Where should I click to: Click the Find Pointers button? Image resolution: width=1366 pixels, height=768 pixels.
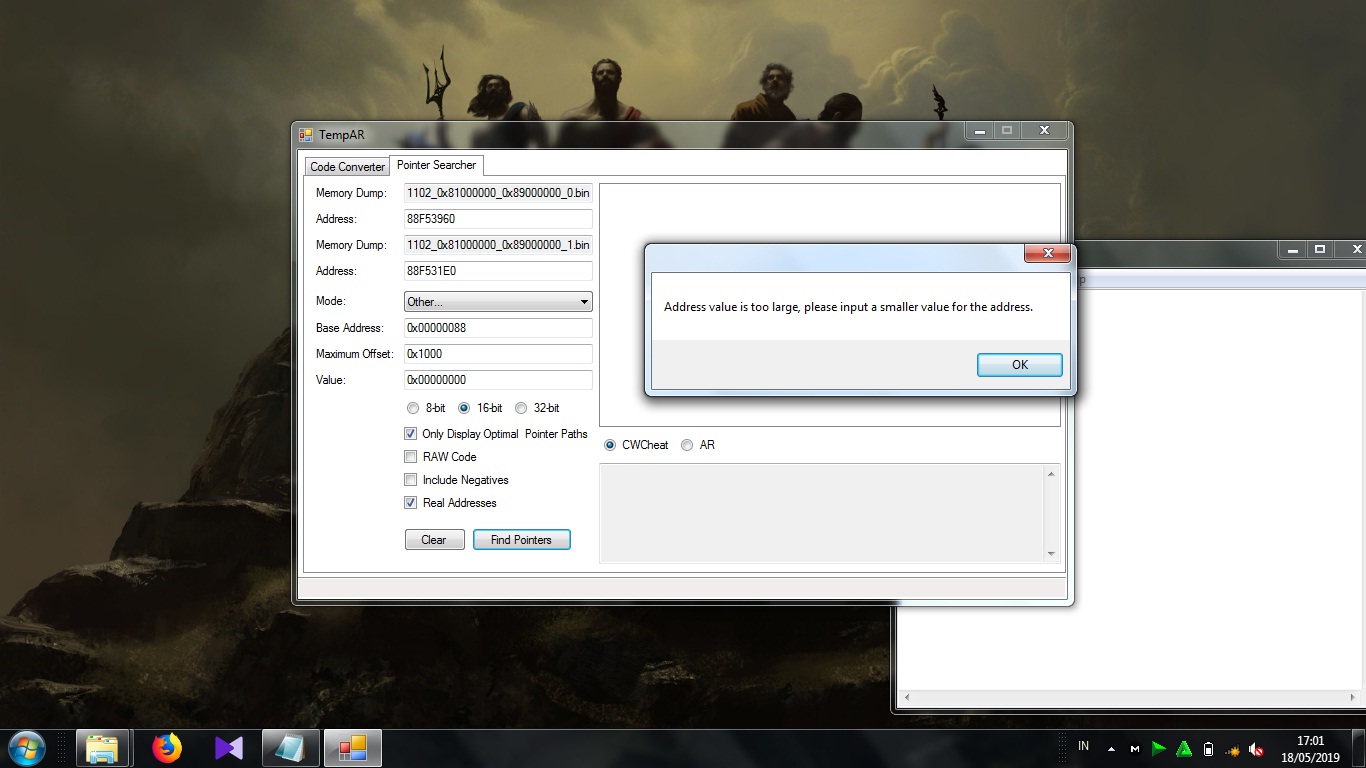click(x=521, y=540)
